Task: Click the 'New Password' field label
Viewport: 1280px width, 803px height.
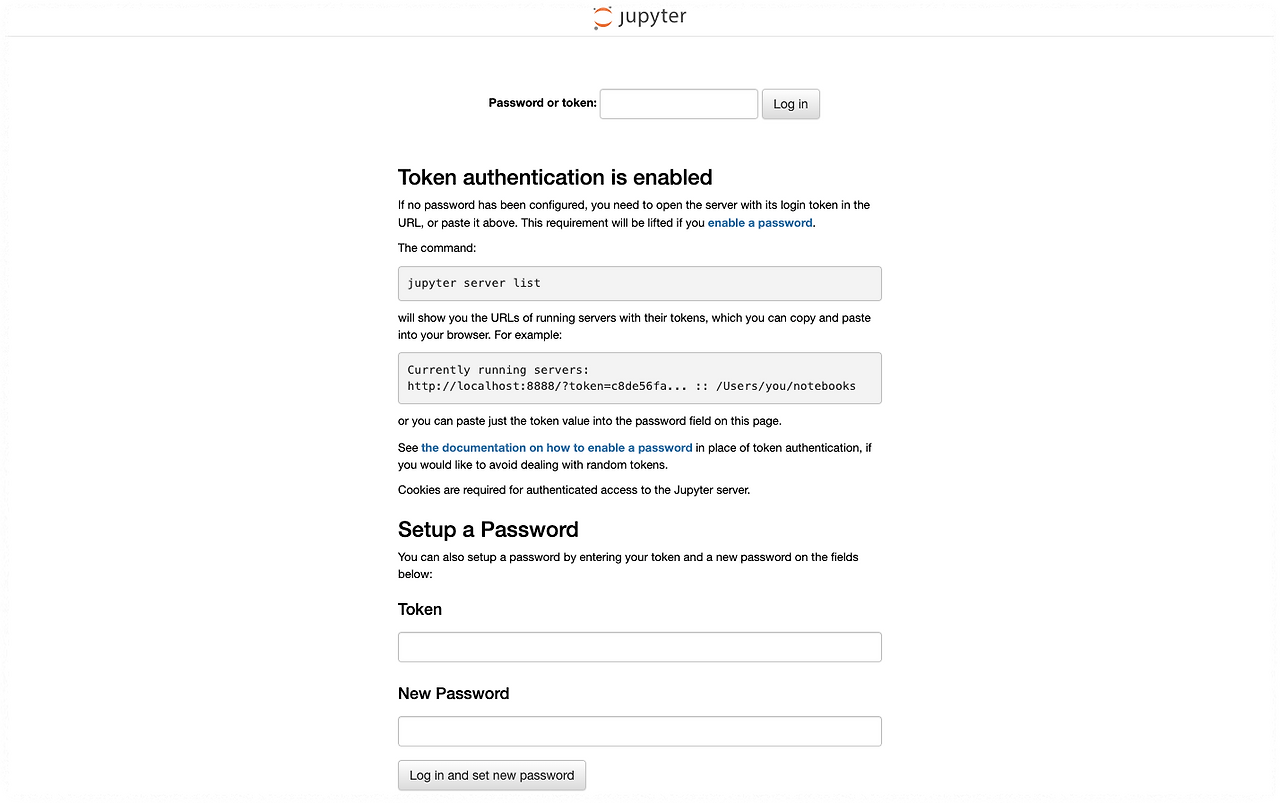Action: (x=453, y=693)
